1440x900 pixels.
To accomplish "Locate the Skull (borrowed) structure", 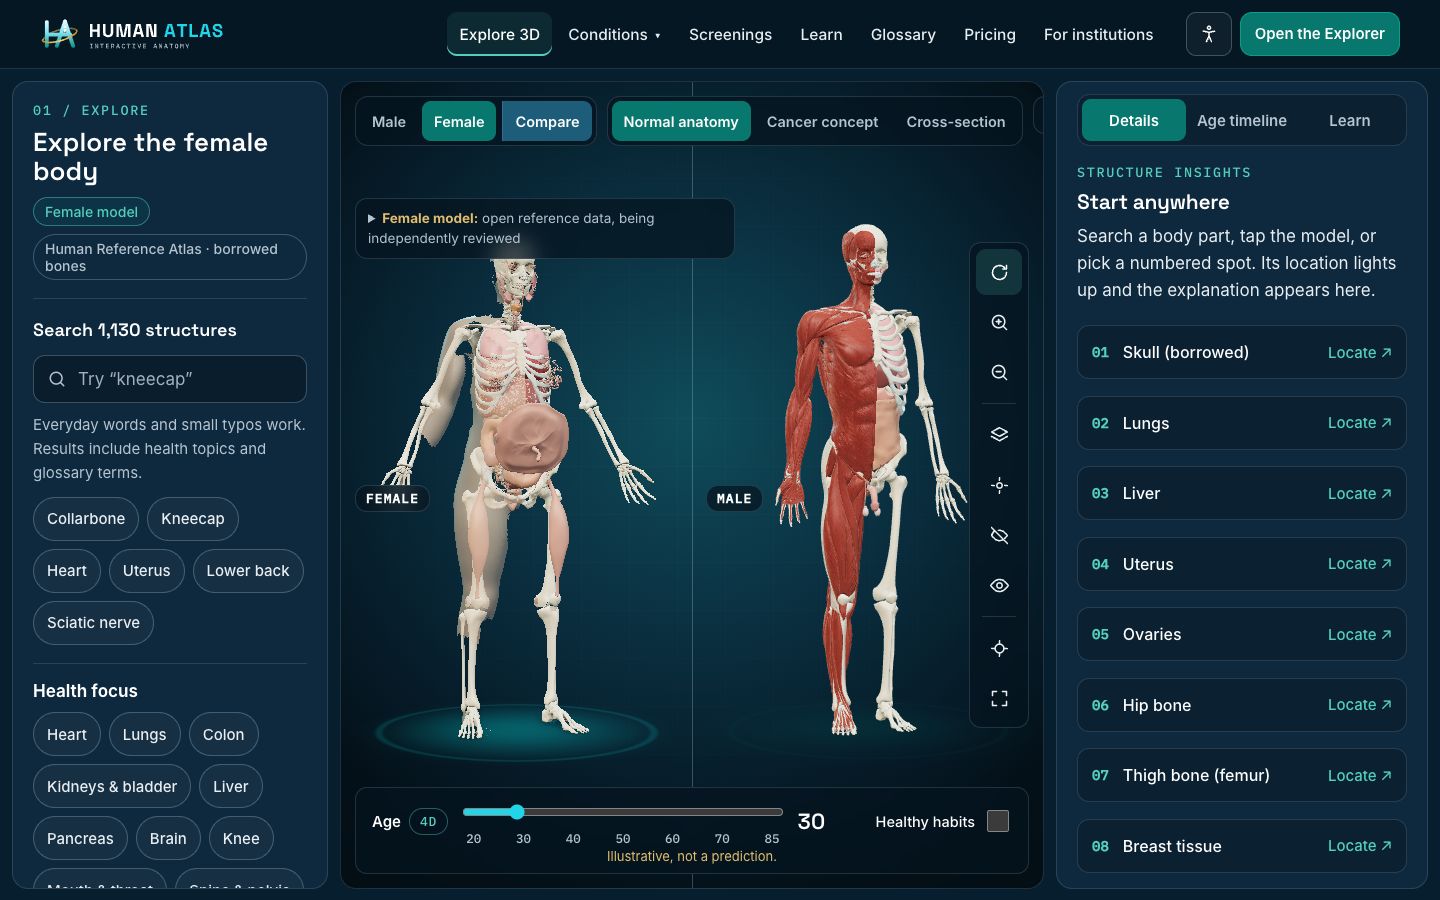I will point(1359,353).
